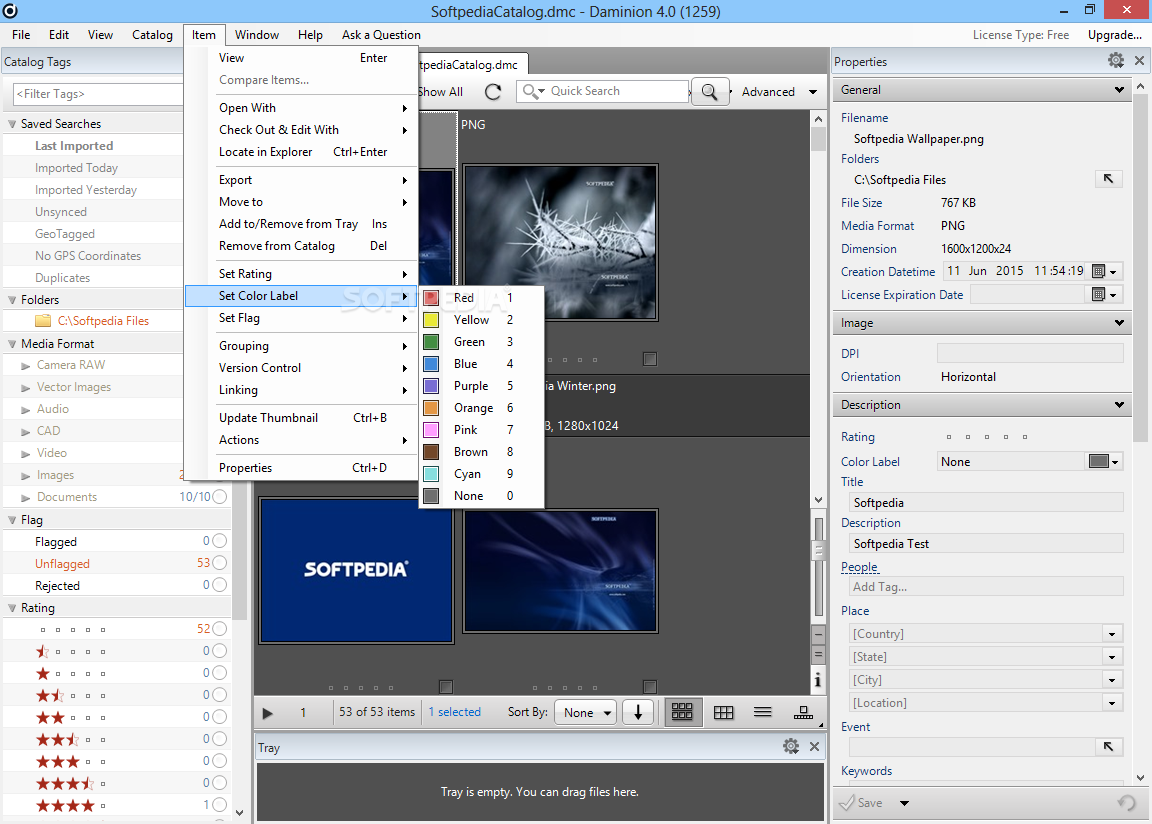
Task: Click the info icon beside thumbnail area
Action: [817, 681]
